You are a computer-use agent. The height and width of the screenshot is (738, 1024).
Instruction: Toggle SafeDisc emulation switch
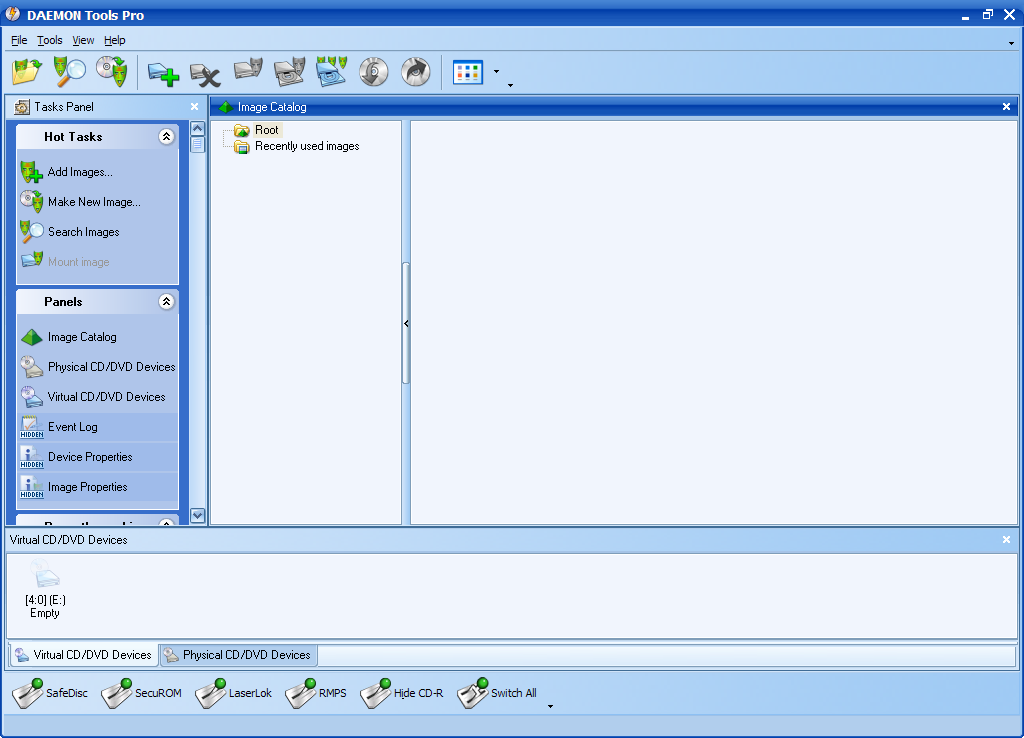pos(50,693)
